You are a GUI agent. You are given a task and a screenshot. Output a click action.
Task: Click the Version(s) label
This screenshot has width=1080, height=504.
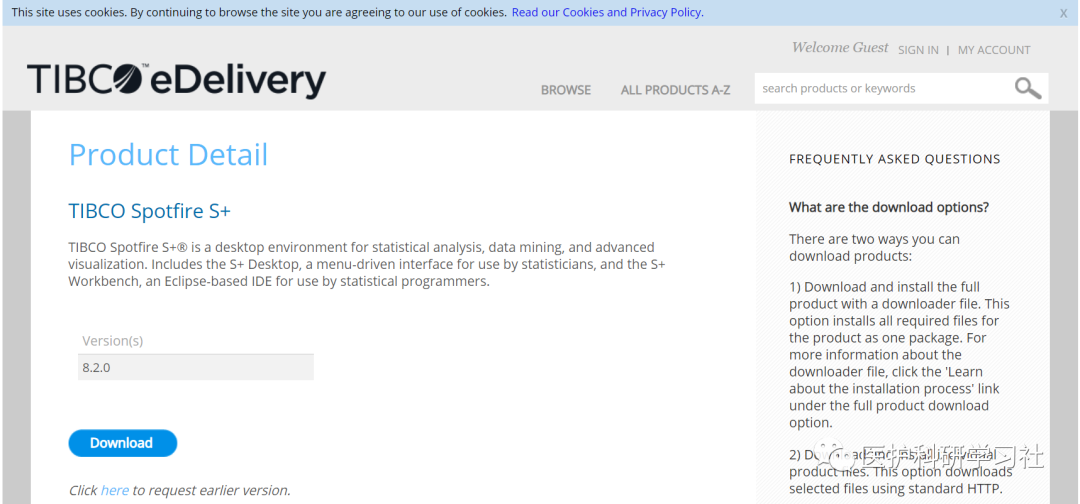point(113,341)
